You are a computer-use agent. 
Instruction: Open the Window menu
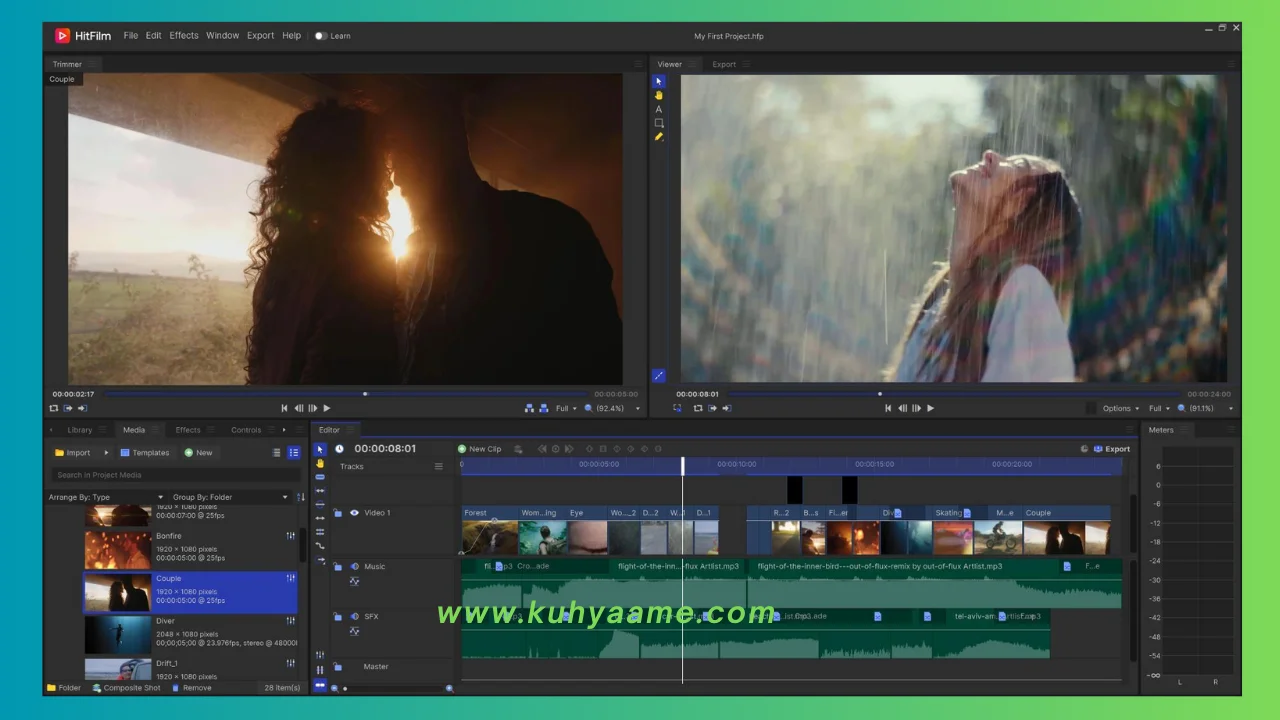[x=222, y=35]
